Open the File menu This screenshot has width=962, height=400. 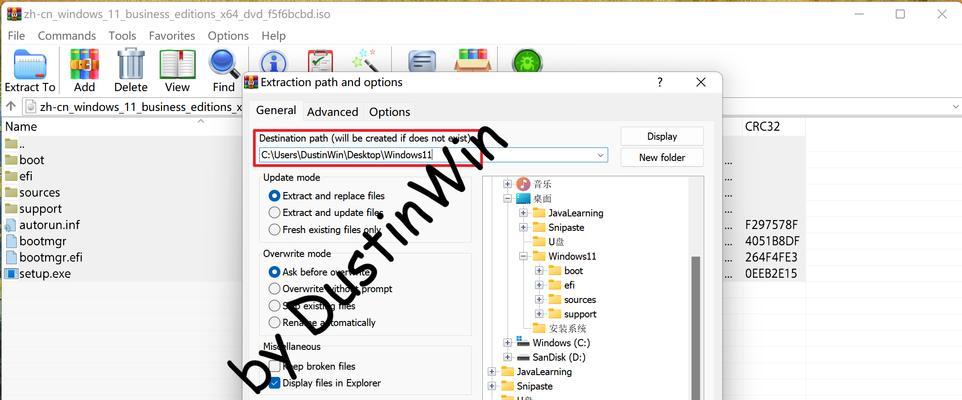point(16,36)
